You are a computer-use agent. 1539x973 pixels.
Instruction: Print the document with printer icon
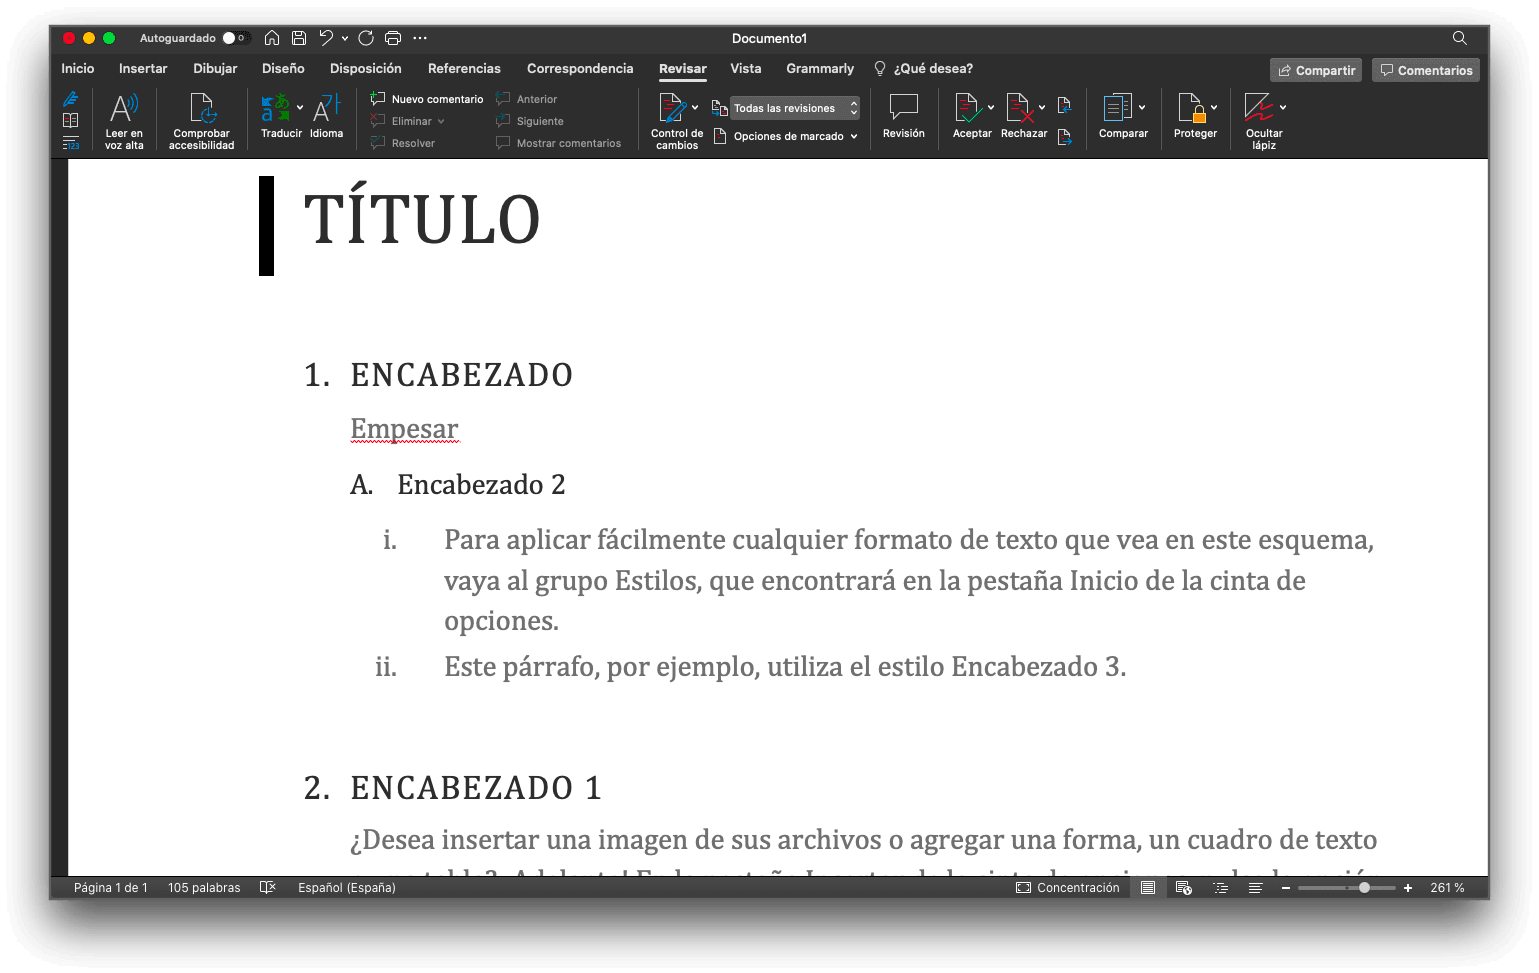[393, 38]
